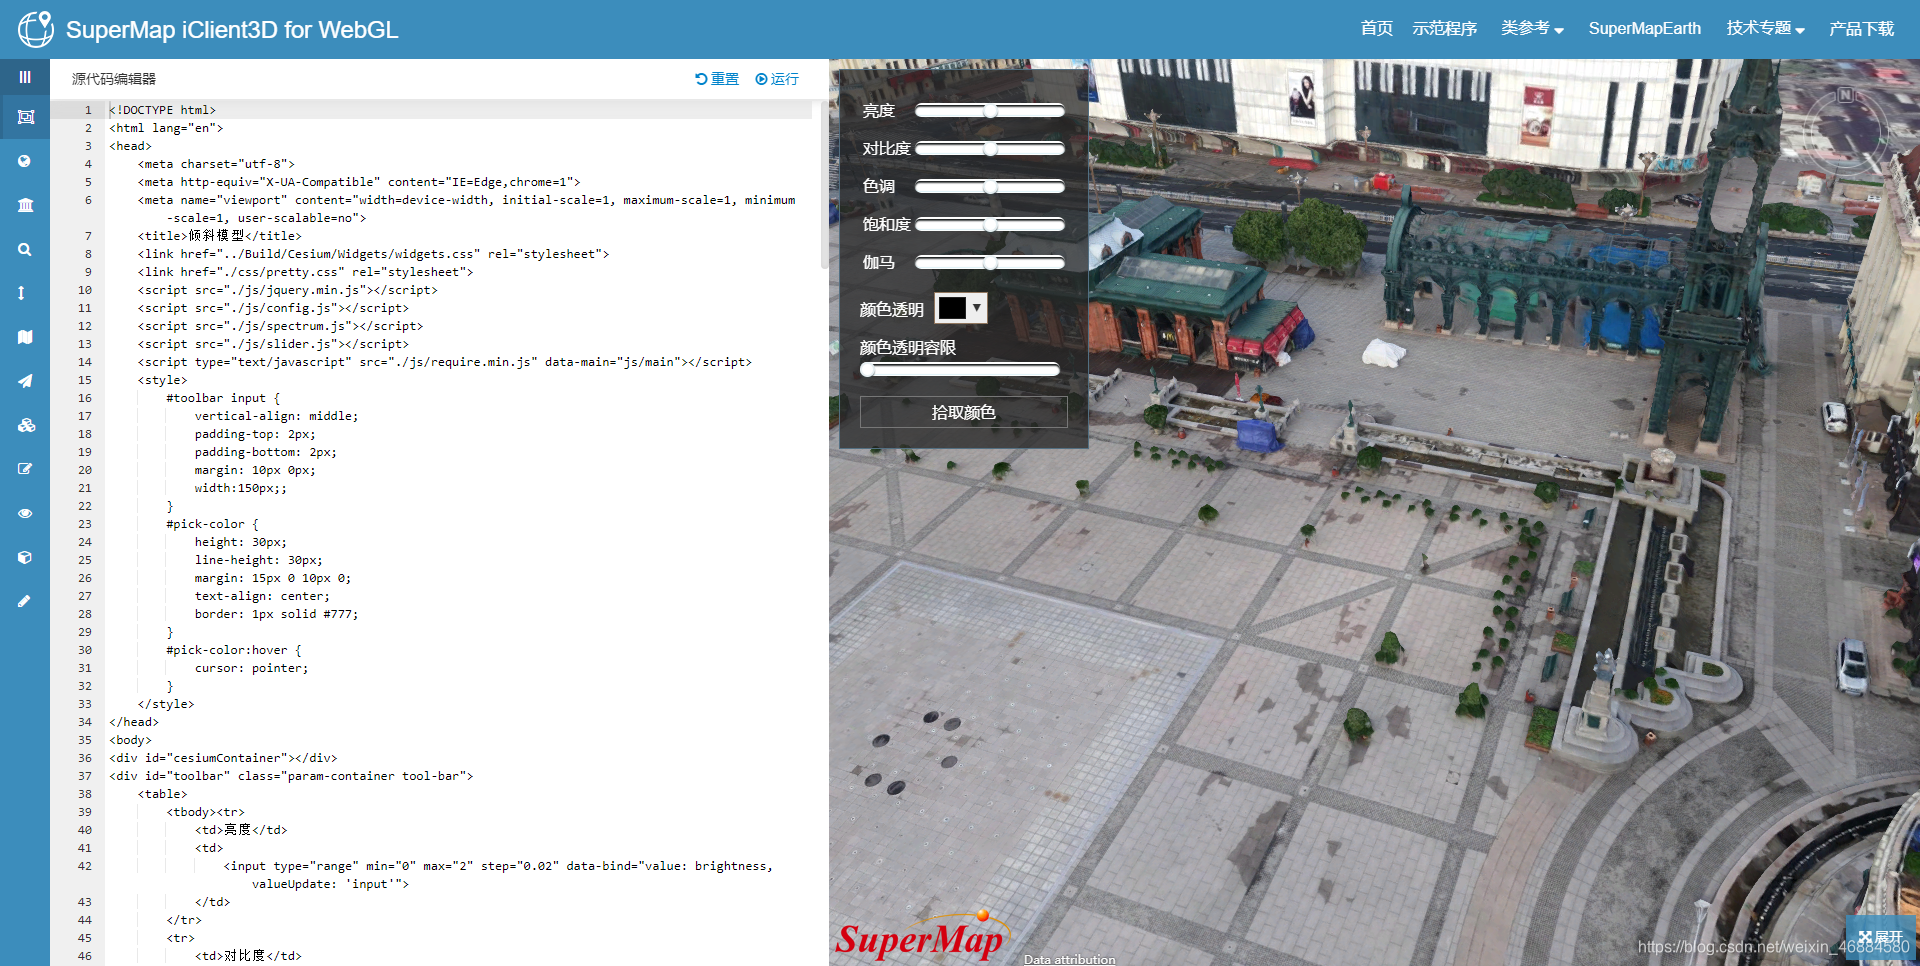Go to 首页 home page

tap(1376, 28)
